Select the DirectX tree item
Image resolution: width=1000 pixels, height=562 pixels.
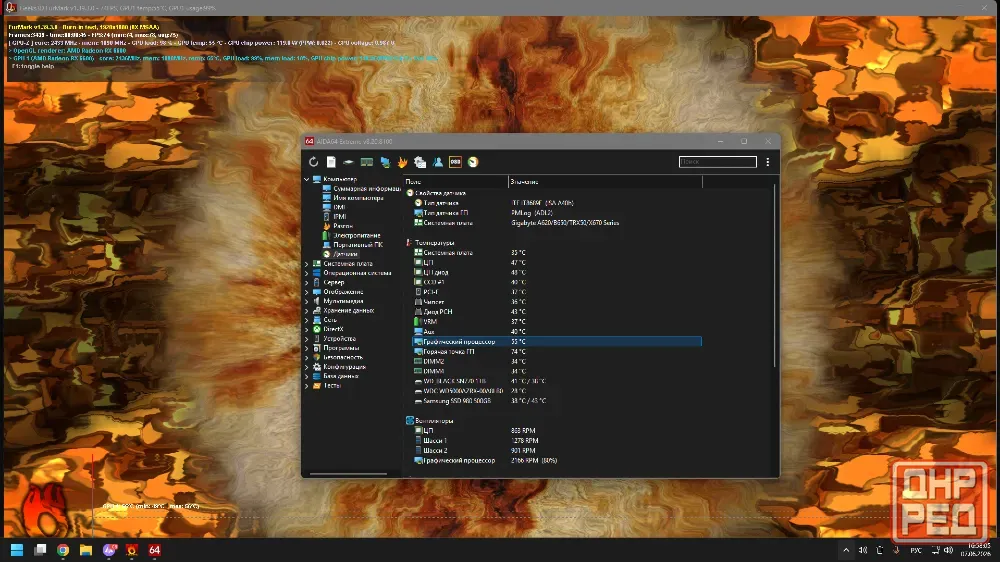coord(333,329)
